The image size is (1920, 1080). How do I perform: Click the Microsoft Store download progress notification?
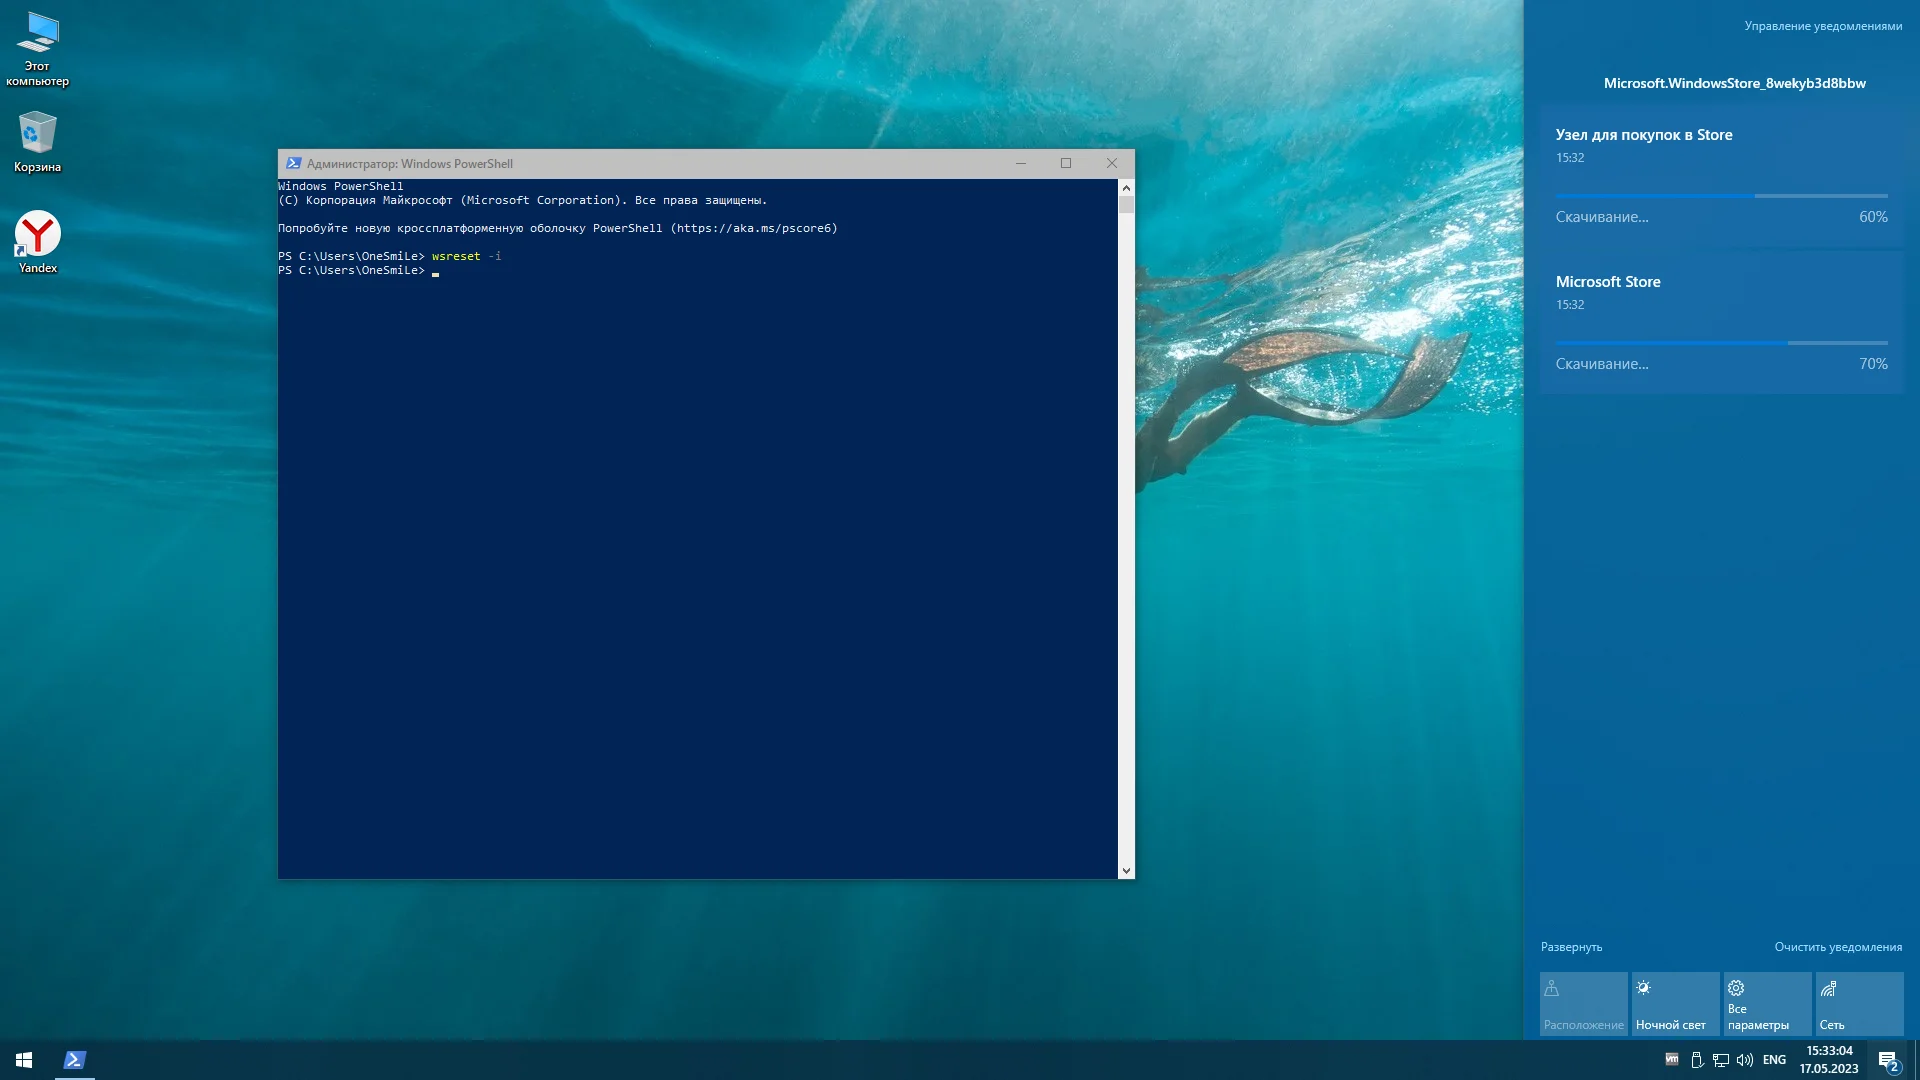[x=1721, y=322]
